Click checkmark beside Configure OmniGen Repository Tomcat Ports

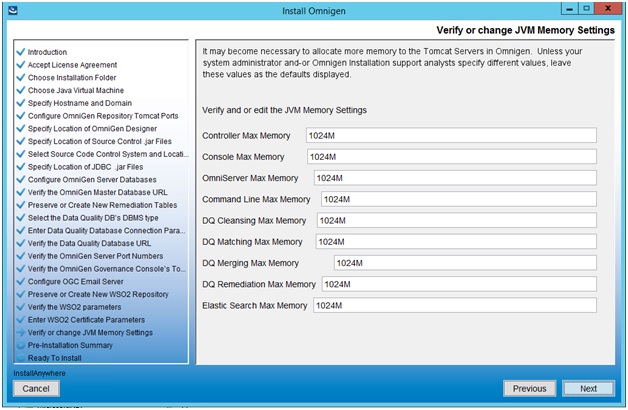click(20, 116)
